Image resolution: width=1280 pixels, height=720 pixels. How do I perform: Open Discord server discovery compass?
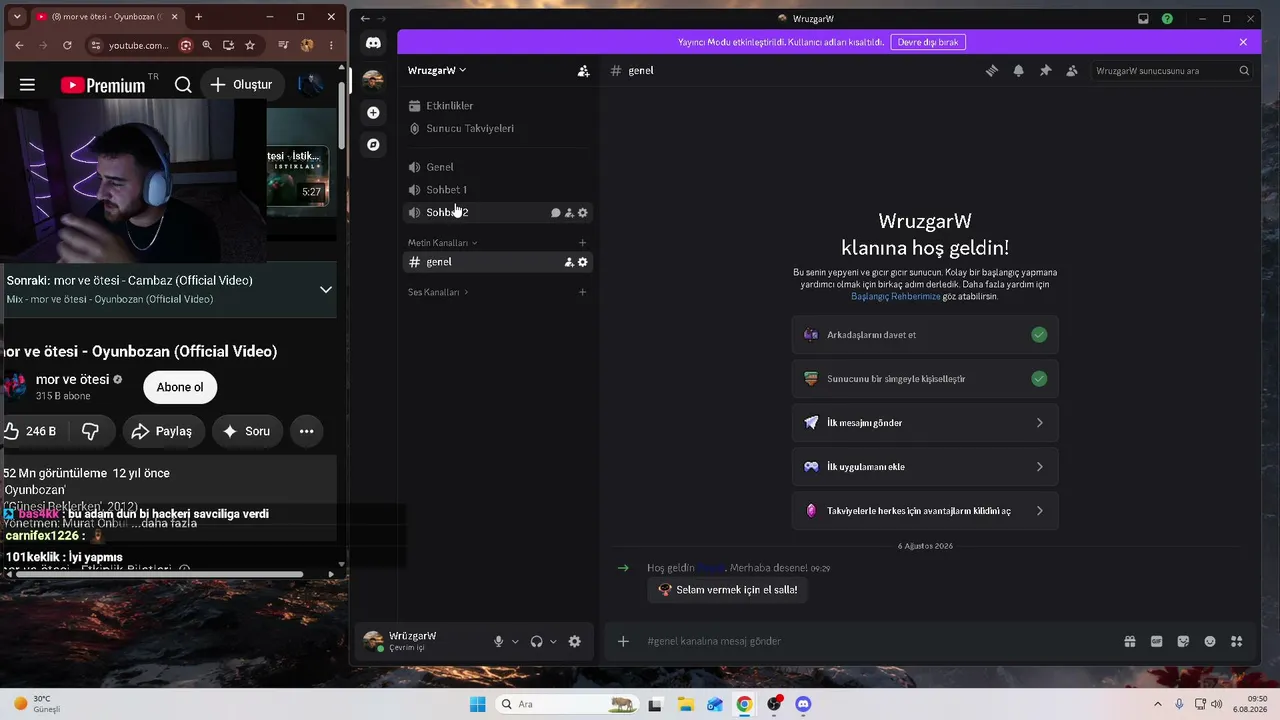coord(373,145)
